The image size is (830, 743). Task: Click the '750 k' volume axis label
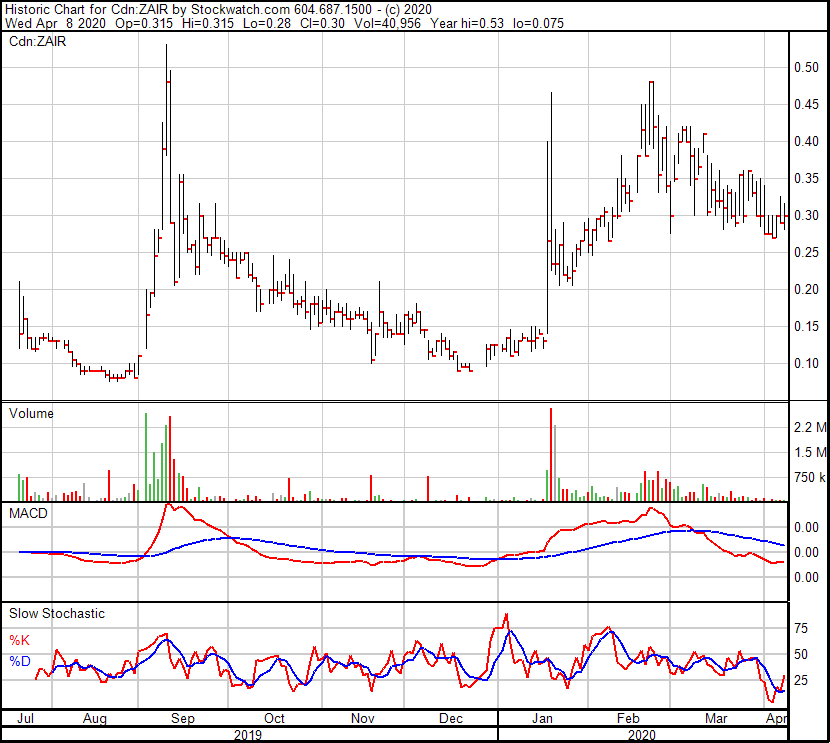[810, 477]
